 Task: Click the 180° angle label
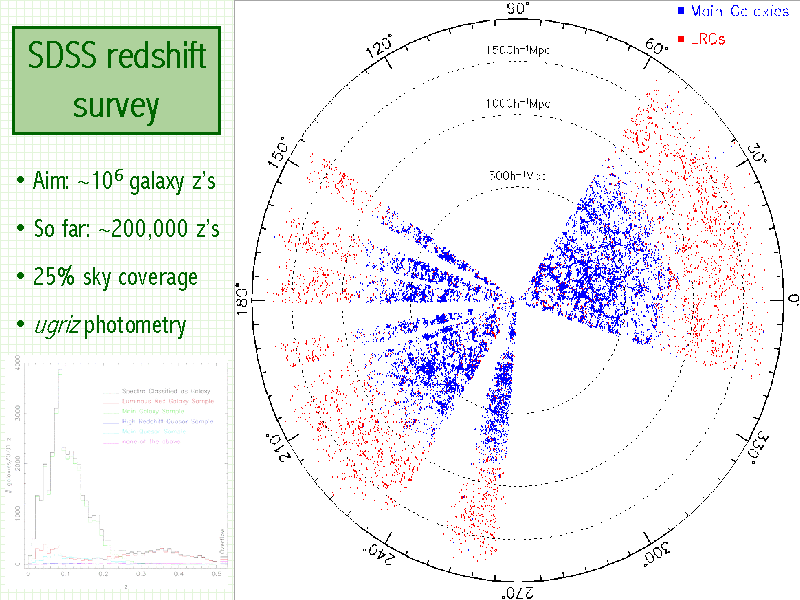point(242,299)
